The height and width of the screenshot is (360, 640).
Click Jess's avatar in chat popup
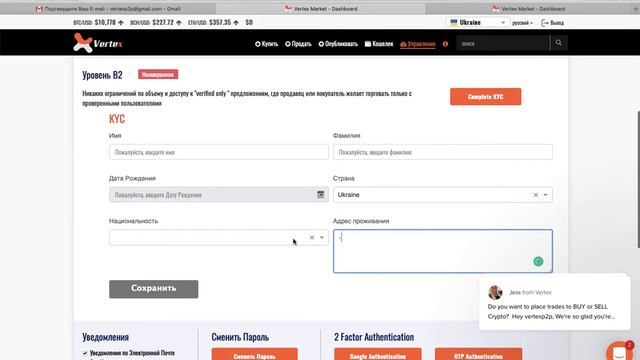(x=495, y=292)
